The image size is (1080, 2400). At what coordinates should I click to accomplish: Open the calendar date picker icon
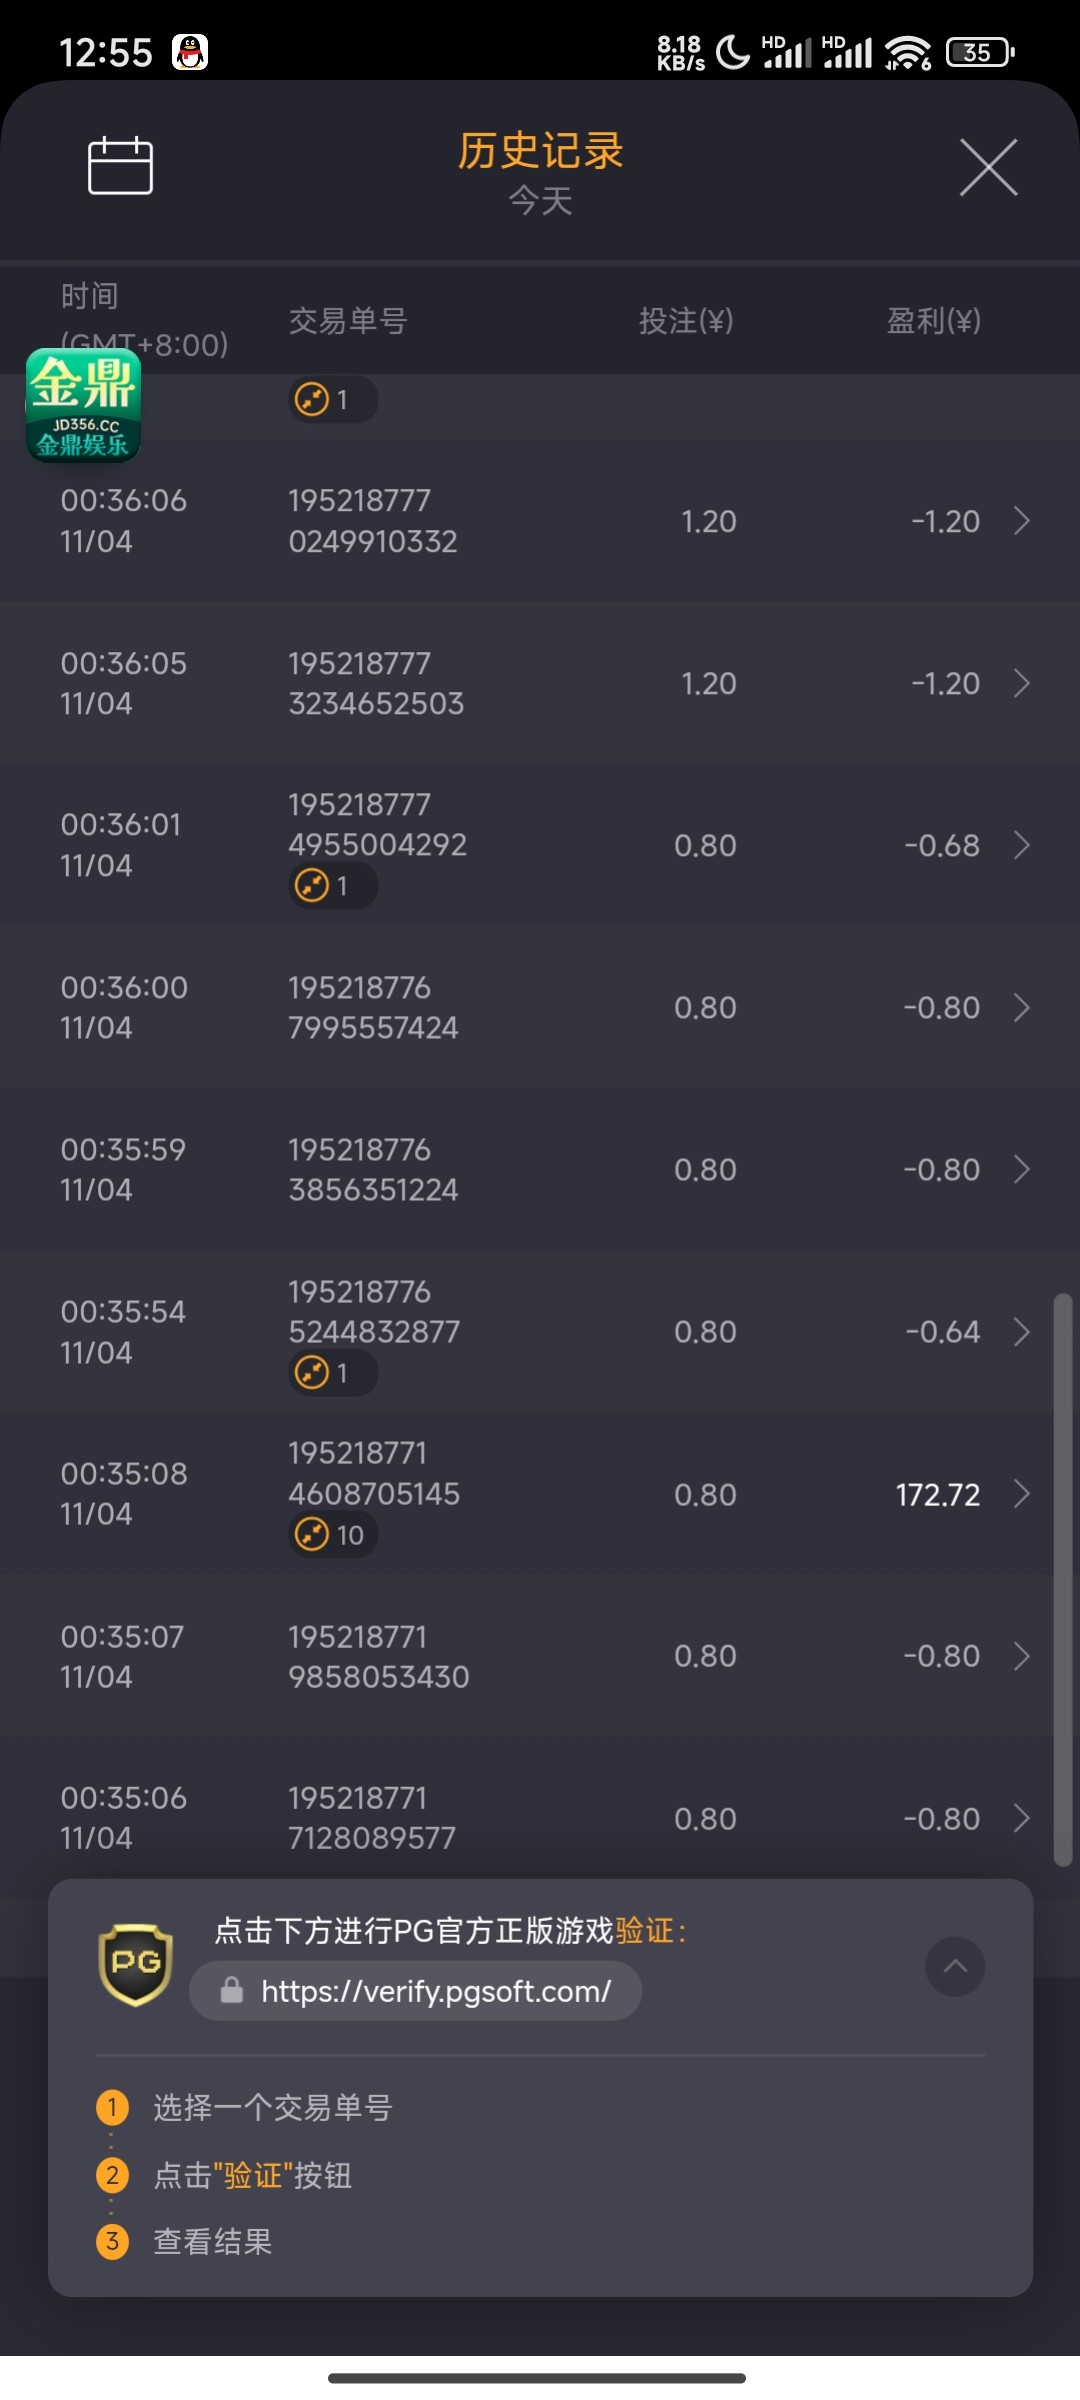tap(120, 165)
